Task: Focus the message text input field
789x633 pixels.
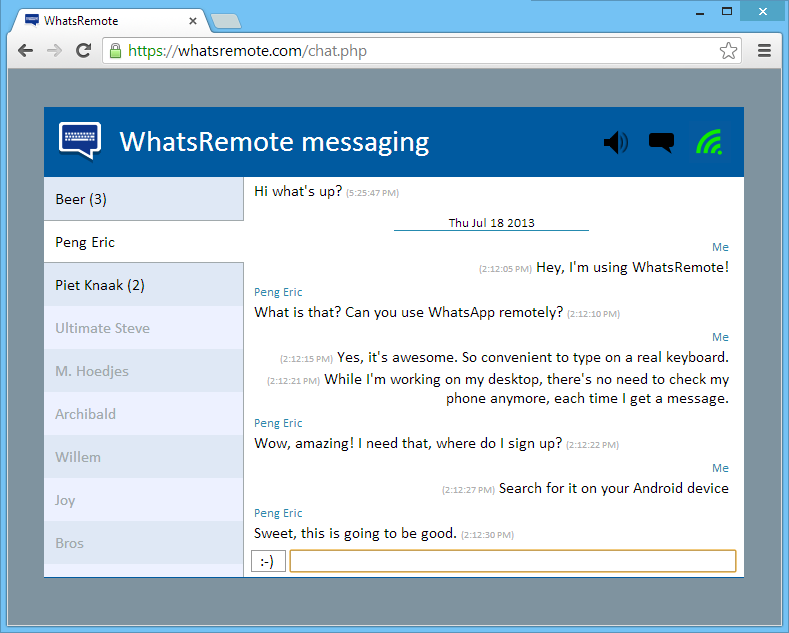Action: [x=513, y=561]
